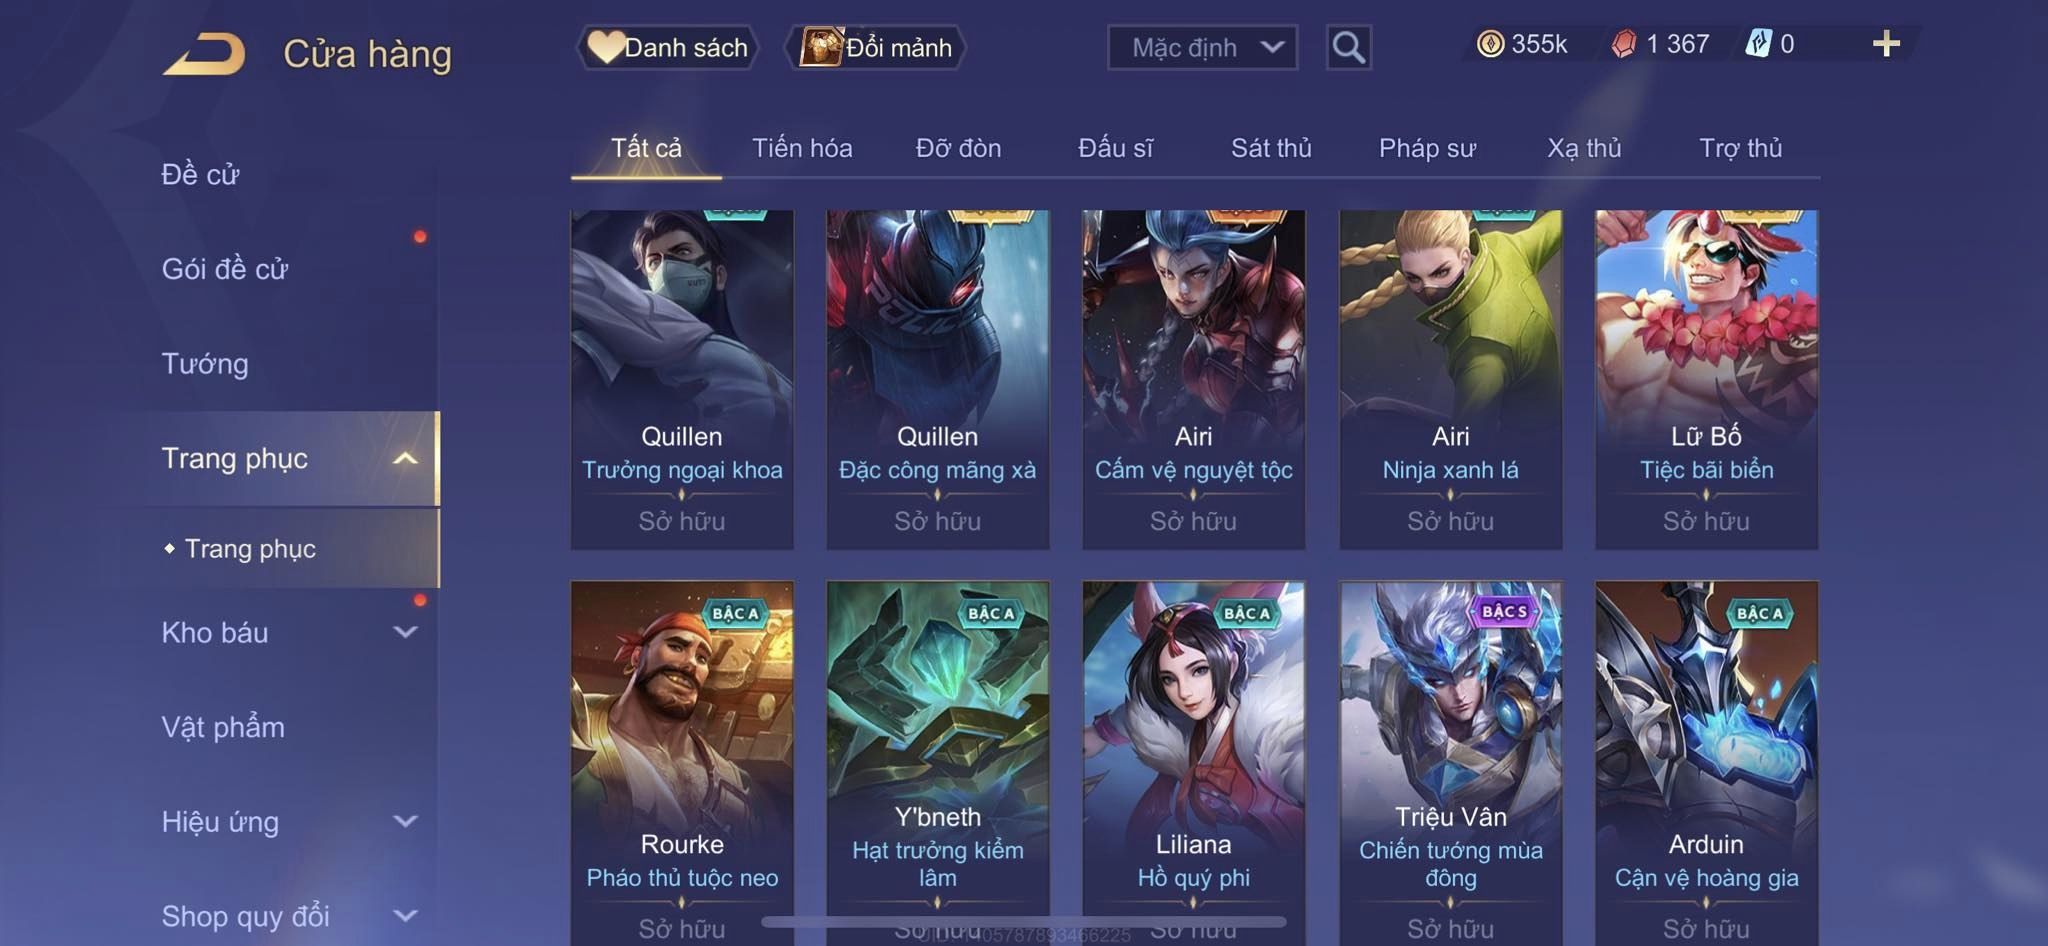2048x946 pixels.
Task: Click the plus icon to add currency
Action: 1886,44
